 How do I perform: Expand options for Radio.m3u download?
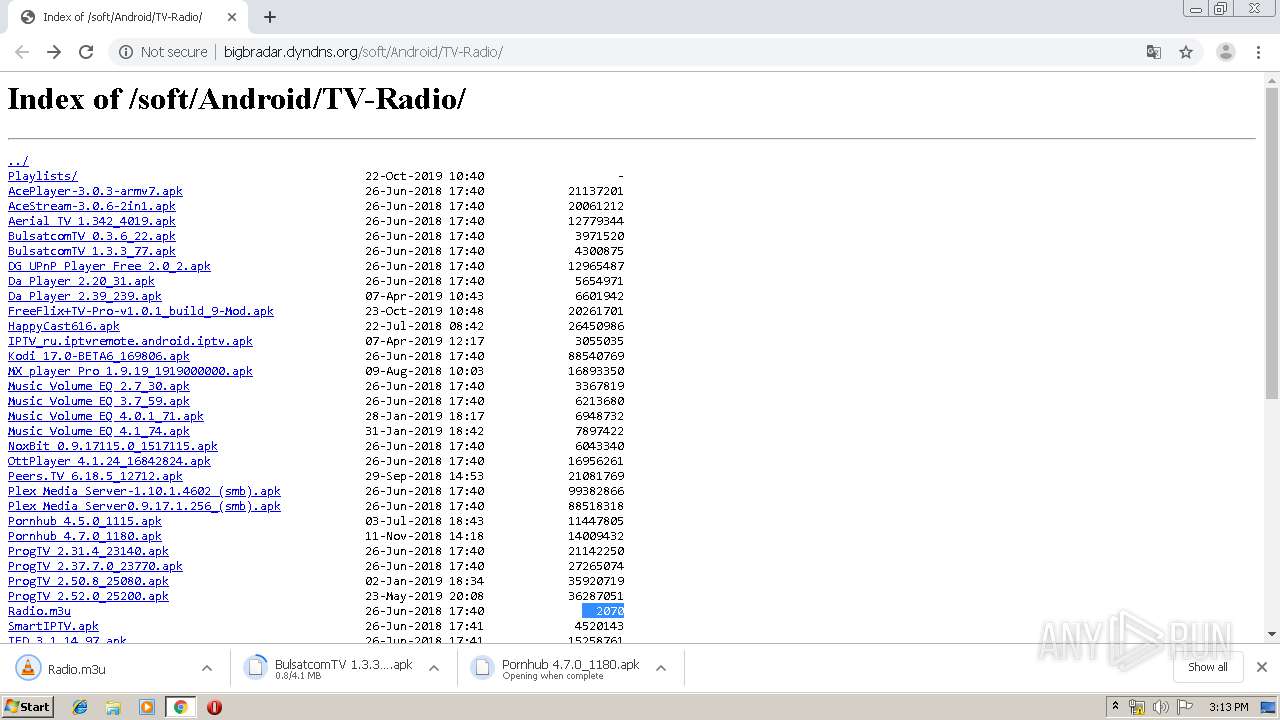tap(207, 669)
